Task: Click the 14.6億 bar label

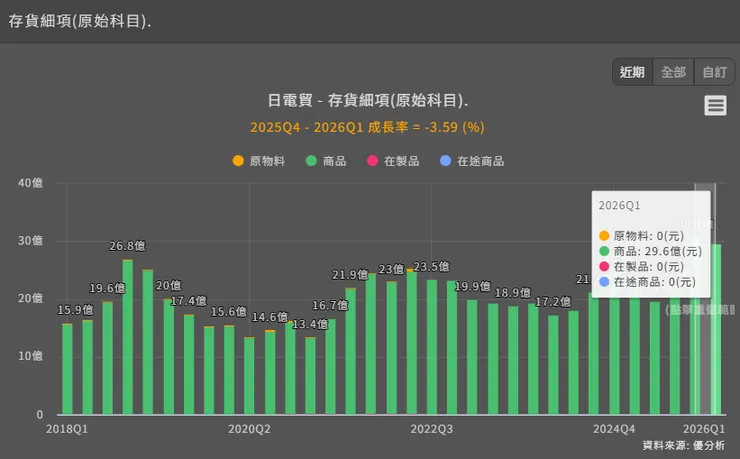Action: coord(269,317)
